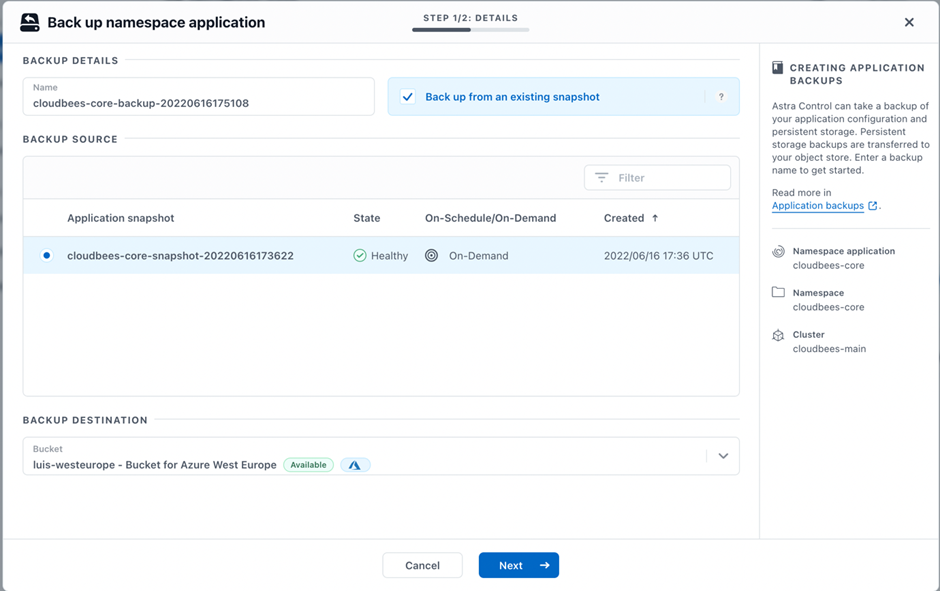The width and height of the screenshot is (940, 591).
Task: Toggle Back up from an existing snapshot checkbox
Action: (x=408, y=97)
